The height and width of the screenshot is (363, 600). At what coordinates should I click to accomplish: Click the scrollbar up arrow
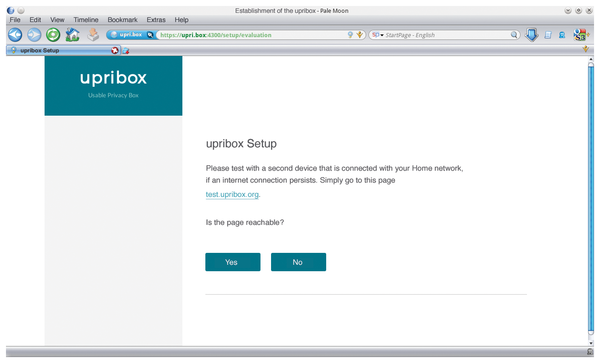tap(591, 59)
